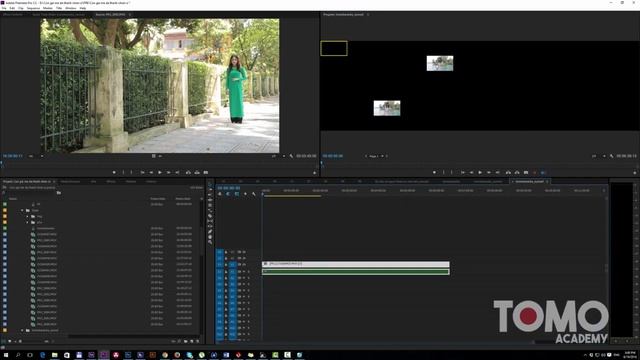Switch to the Effects tab in Project panel

tap(111, 181)
